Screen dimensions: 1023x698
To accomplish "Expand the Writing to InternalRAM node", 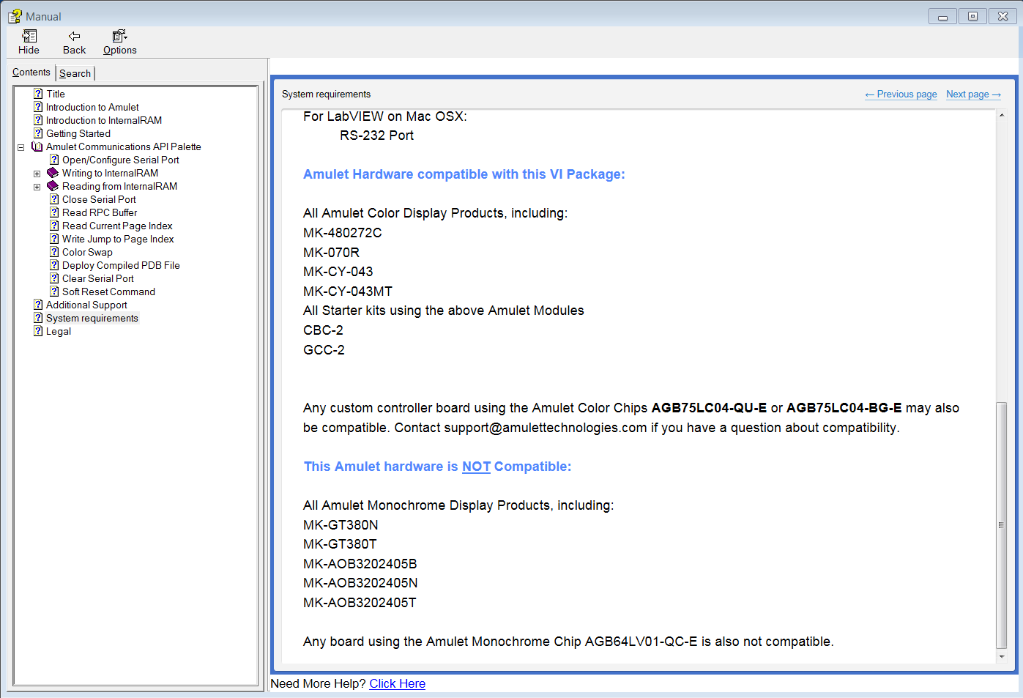I will 37,174.
